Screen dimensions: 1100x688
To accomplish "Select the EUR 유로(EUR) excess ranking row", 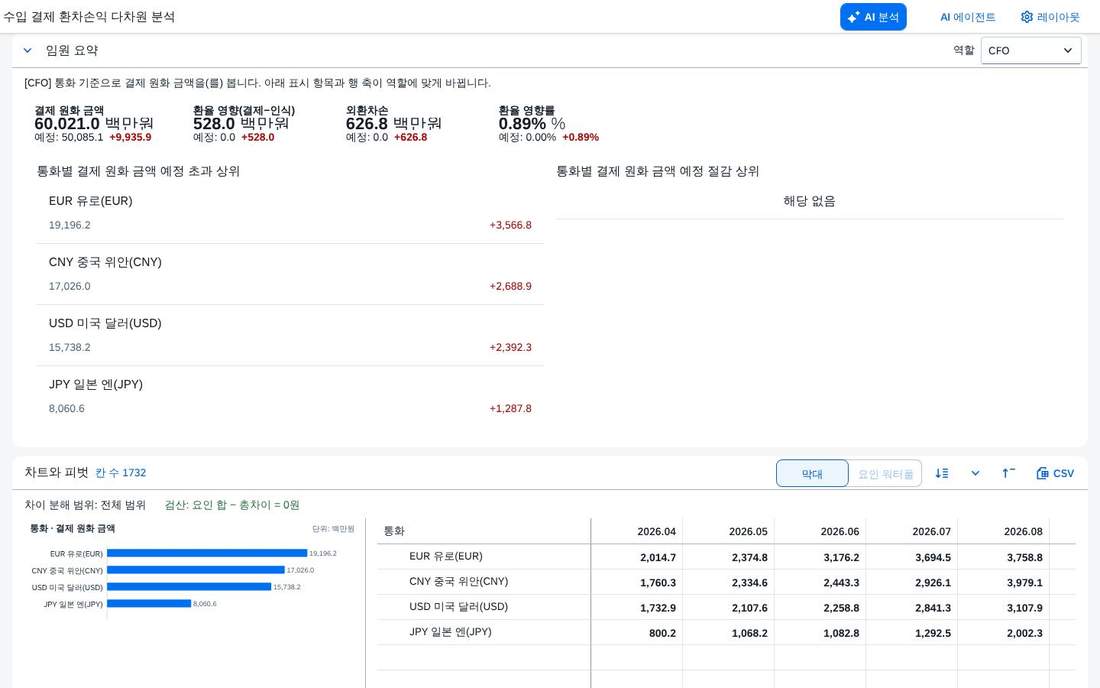I will 290,213.
